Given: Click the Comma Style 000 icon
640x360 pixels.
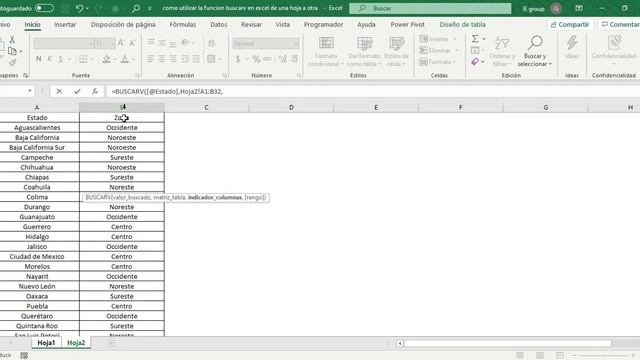Looking at the screenshot, I should [x=267, y=59].
